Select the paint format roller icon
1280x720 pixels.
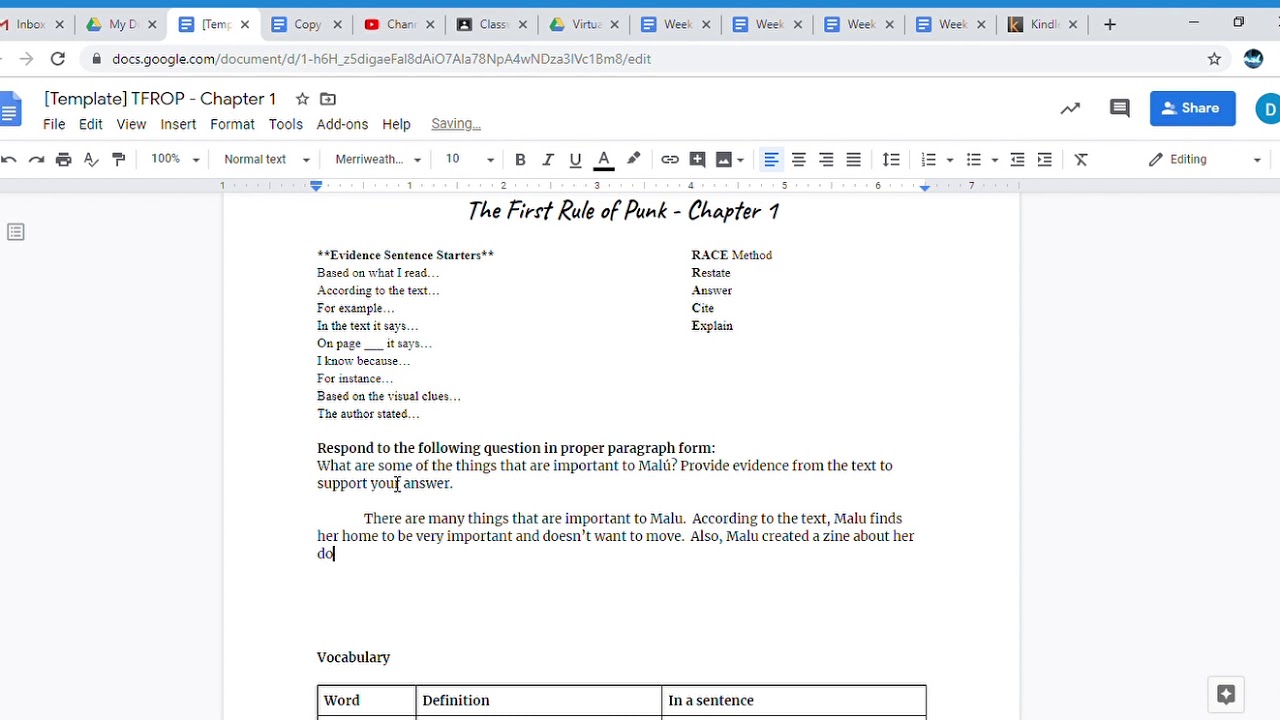(118, 159)
